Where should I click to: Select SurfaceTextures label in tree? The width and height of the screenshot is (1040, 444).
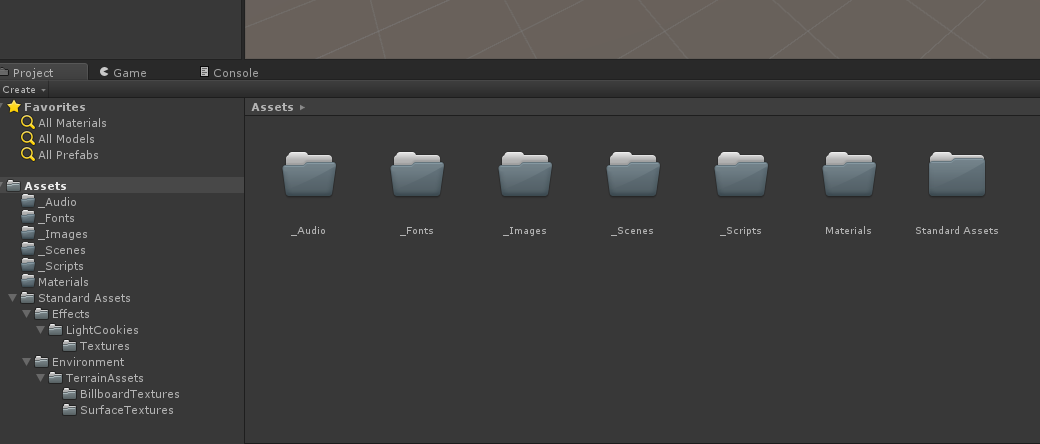pyautogui.click(x=127, y=409)
